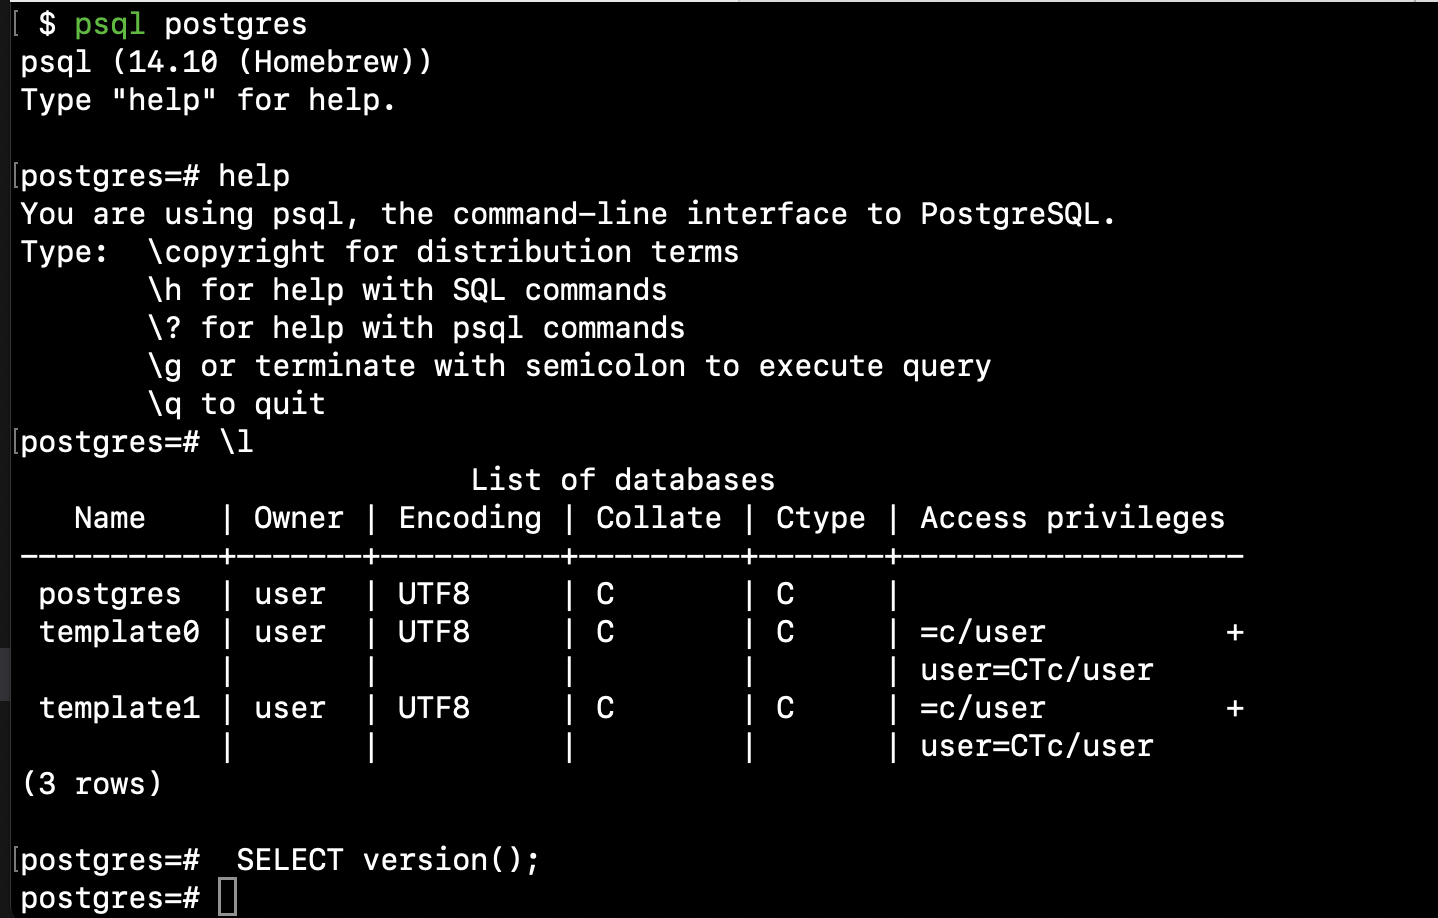Click the 'postgres' database name in table

pos(110,594)
